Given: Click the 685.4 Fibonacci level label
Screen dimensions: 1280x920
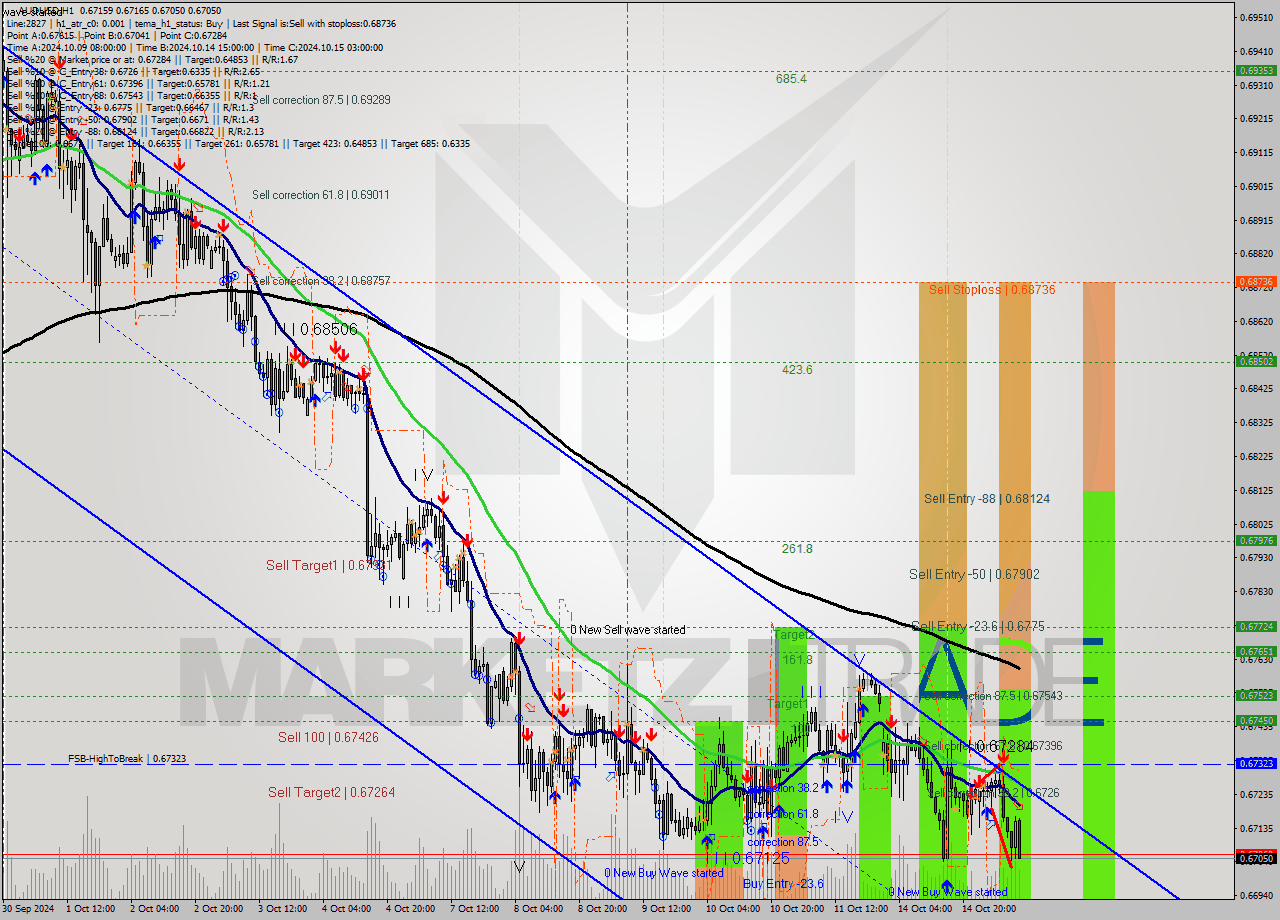Looking at the screenshot, I should point(791,78).
